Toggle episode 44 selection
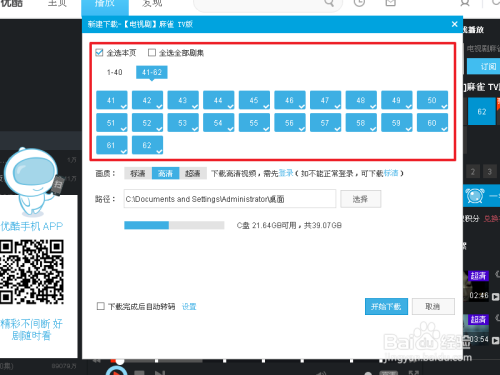The width and height of the screenshot is (500, 375). [x=219, y=100]
